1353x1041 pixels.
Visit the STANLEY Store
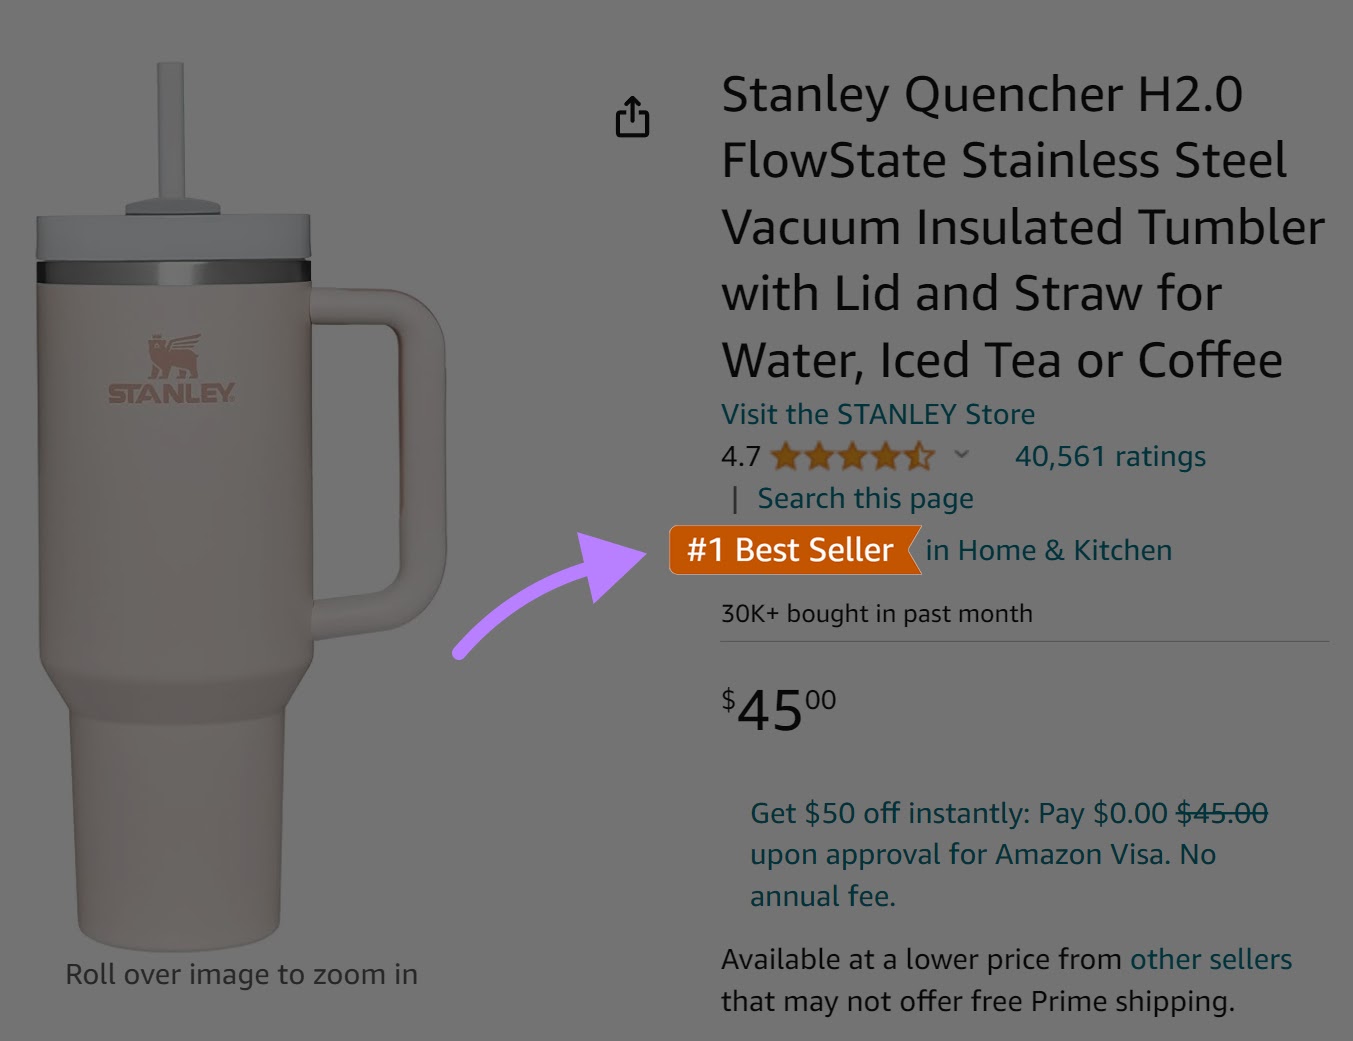pos(878,413)
